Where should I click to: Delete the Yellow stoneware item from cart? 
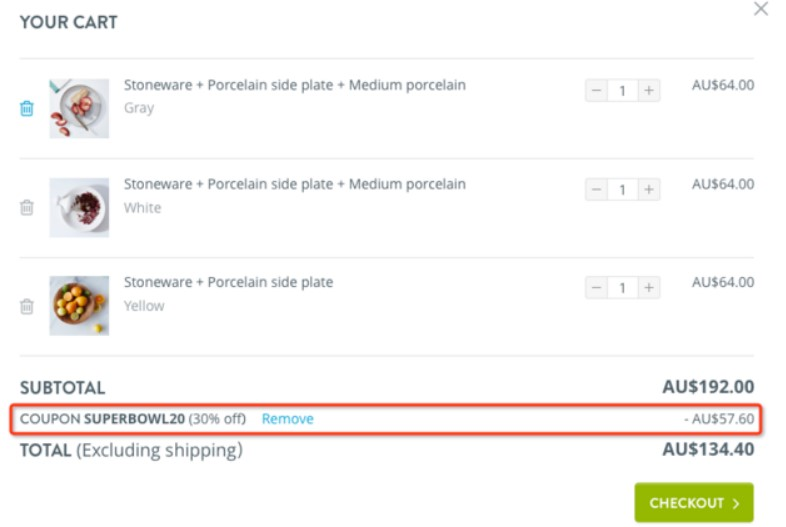[27, 307]
